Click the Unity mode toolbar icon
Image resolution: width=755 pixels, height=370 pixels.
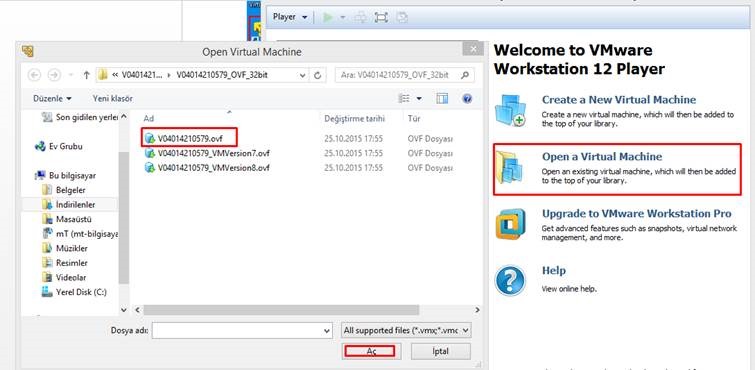point(402,17)
